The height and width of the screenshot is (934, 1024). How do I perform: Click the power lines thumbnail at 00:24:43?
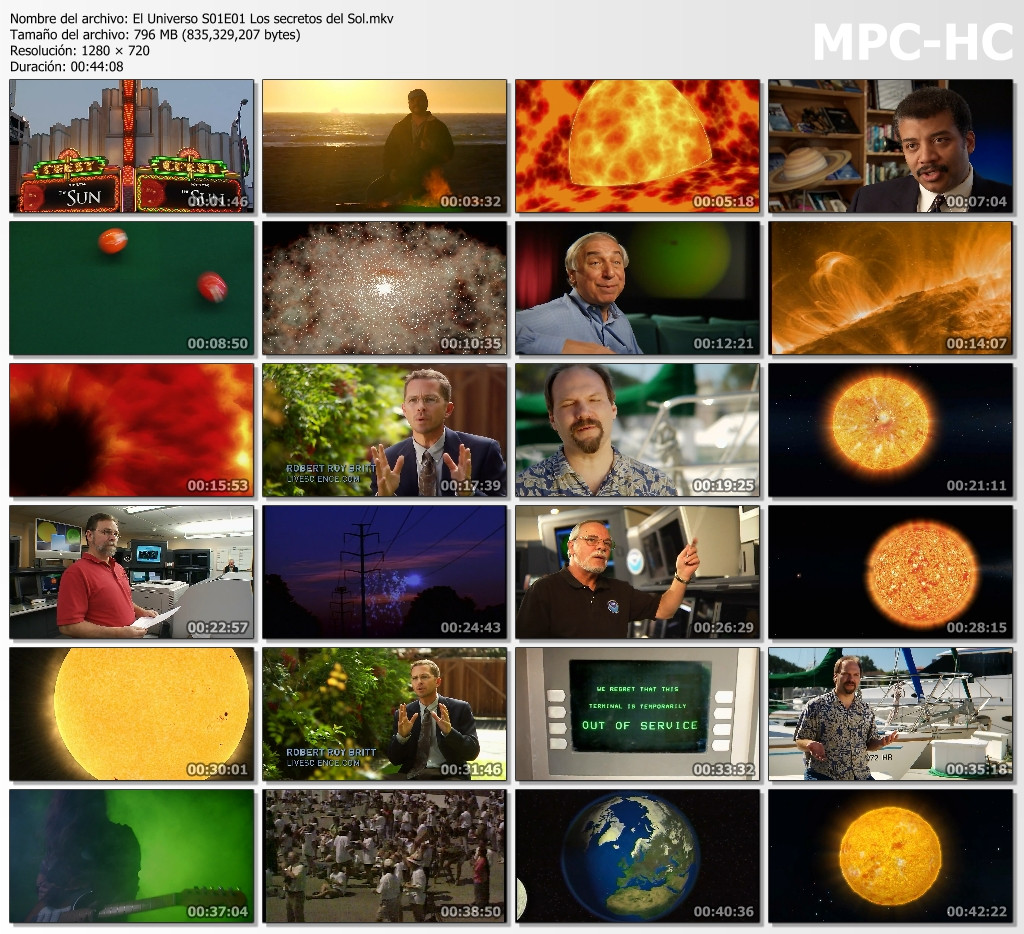click(x=385, y=572)
